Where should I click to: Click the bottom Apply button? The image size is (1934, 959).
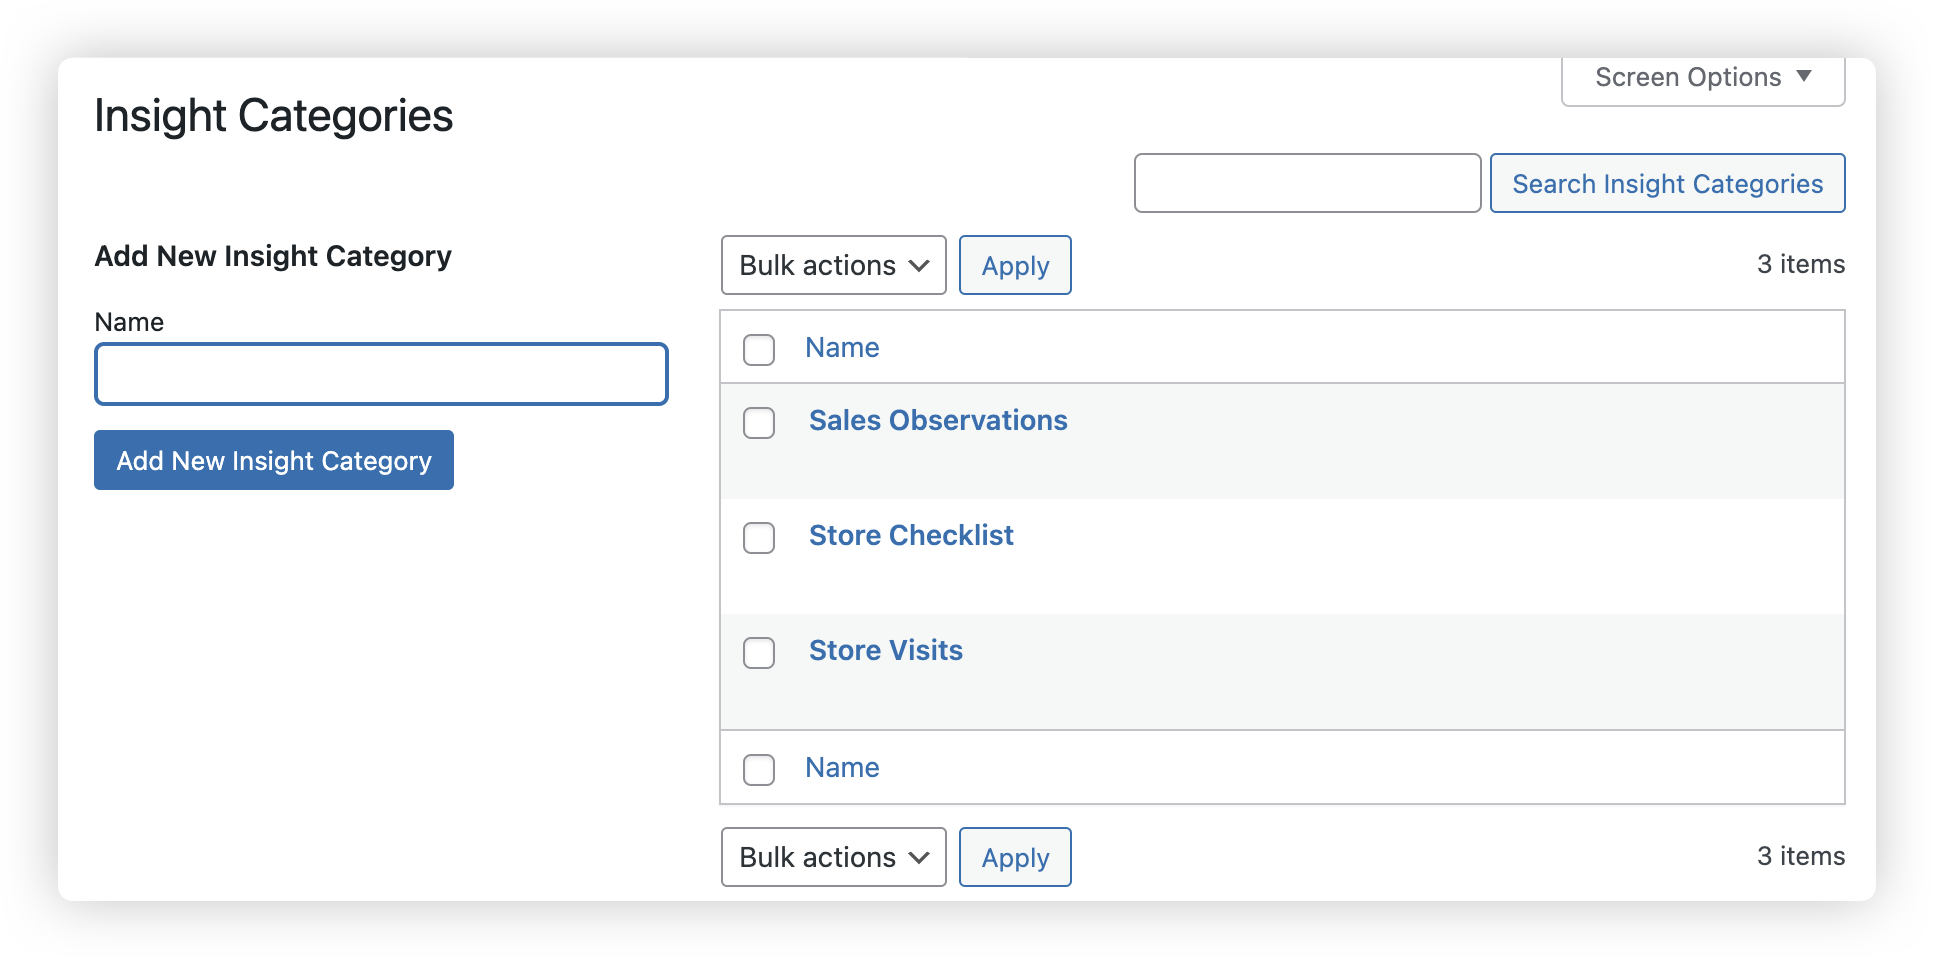coord(1015,857)
